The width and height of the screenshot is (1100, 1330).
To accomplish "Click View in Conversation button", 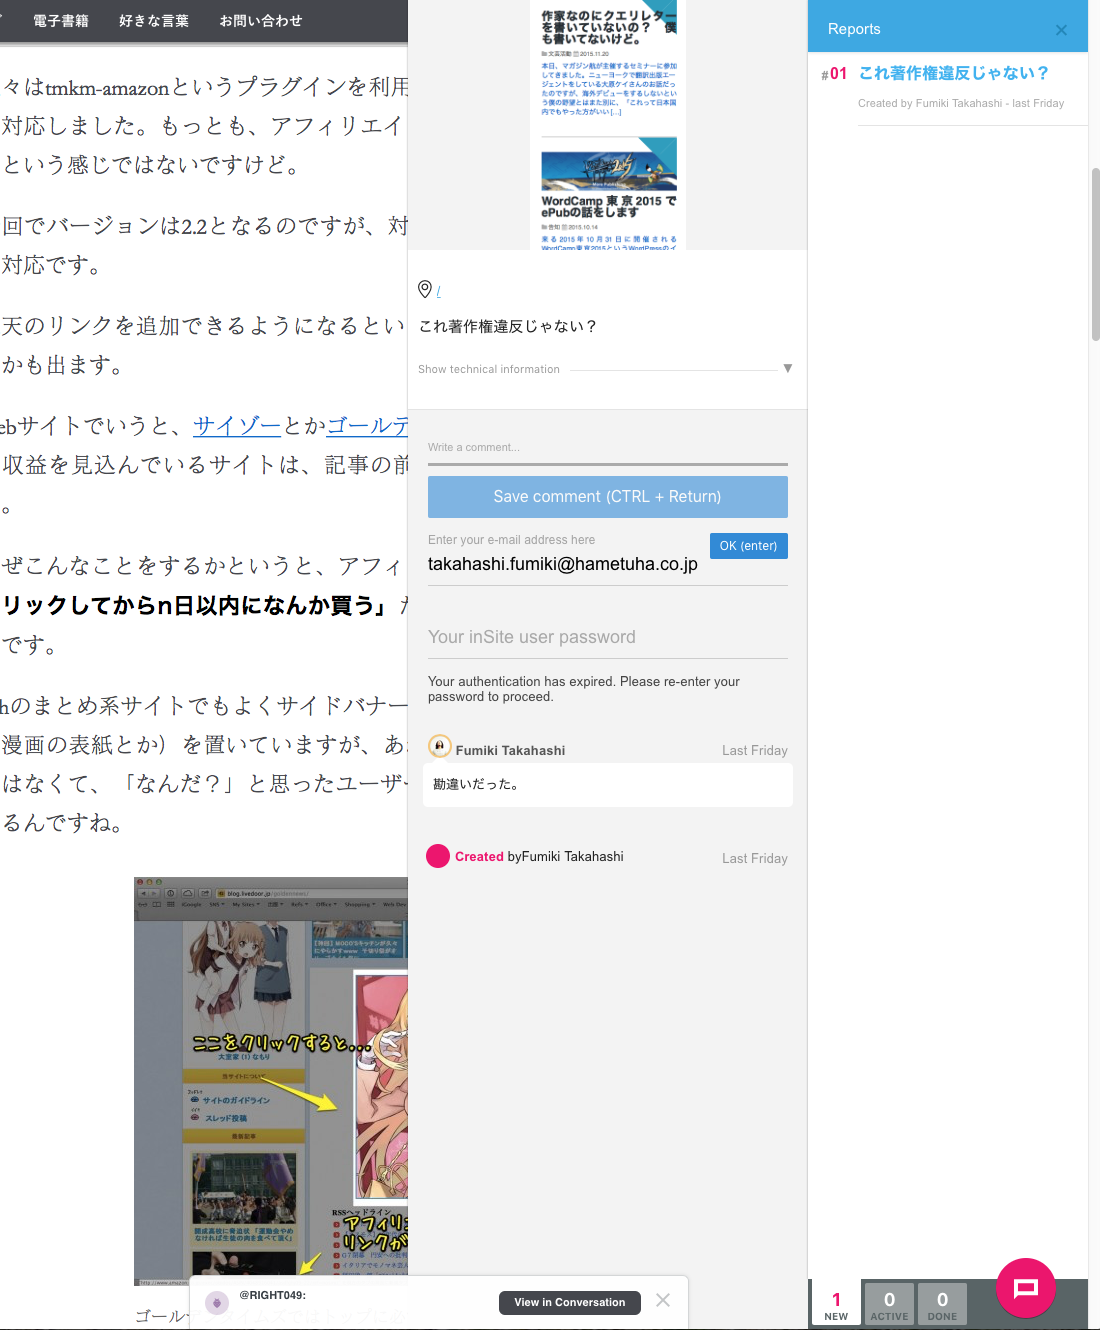I will coord(569,1302).
